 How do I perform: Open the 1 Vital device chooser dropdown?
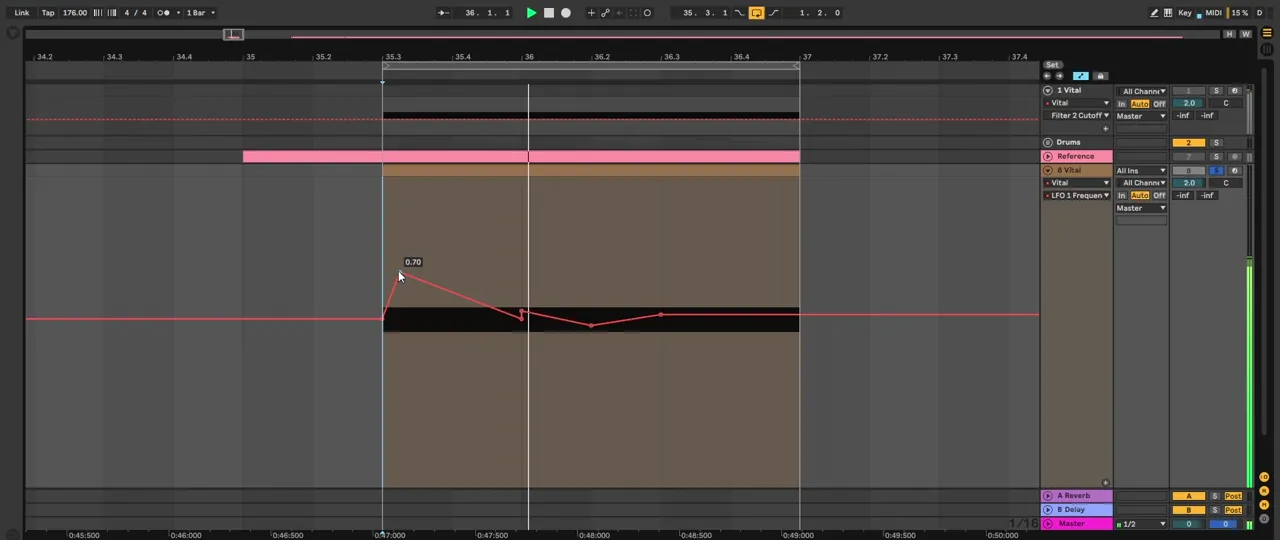(x=1078, y=103)
